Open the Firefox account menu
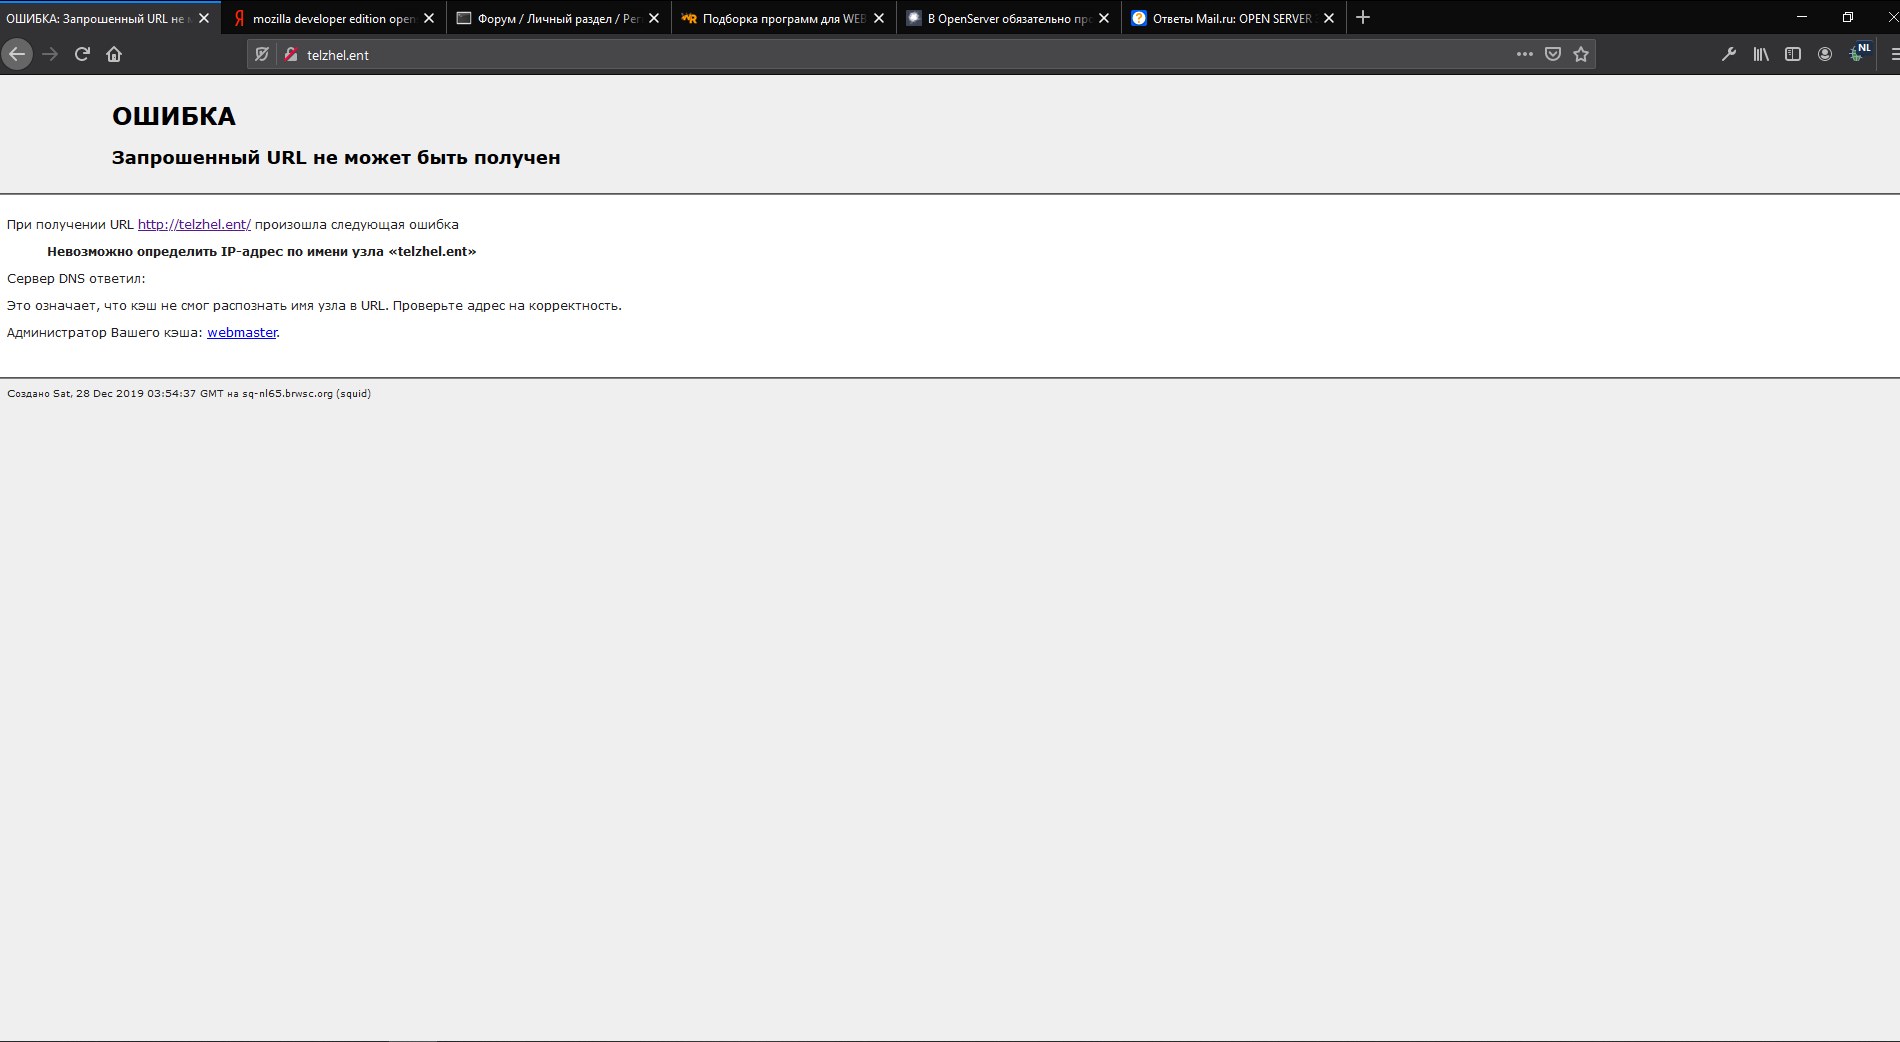1900x1042 pixels. click(1825, 54)
